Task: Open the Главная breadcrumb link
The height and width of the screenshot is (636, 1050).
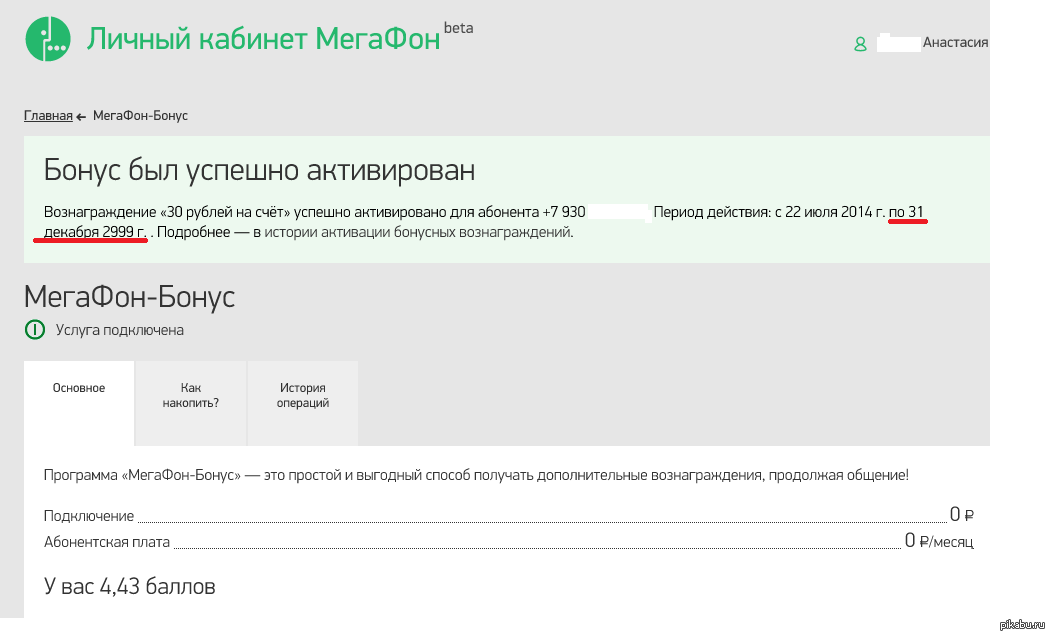Action: pyautogui.click(x=48, y=116)
